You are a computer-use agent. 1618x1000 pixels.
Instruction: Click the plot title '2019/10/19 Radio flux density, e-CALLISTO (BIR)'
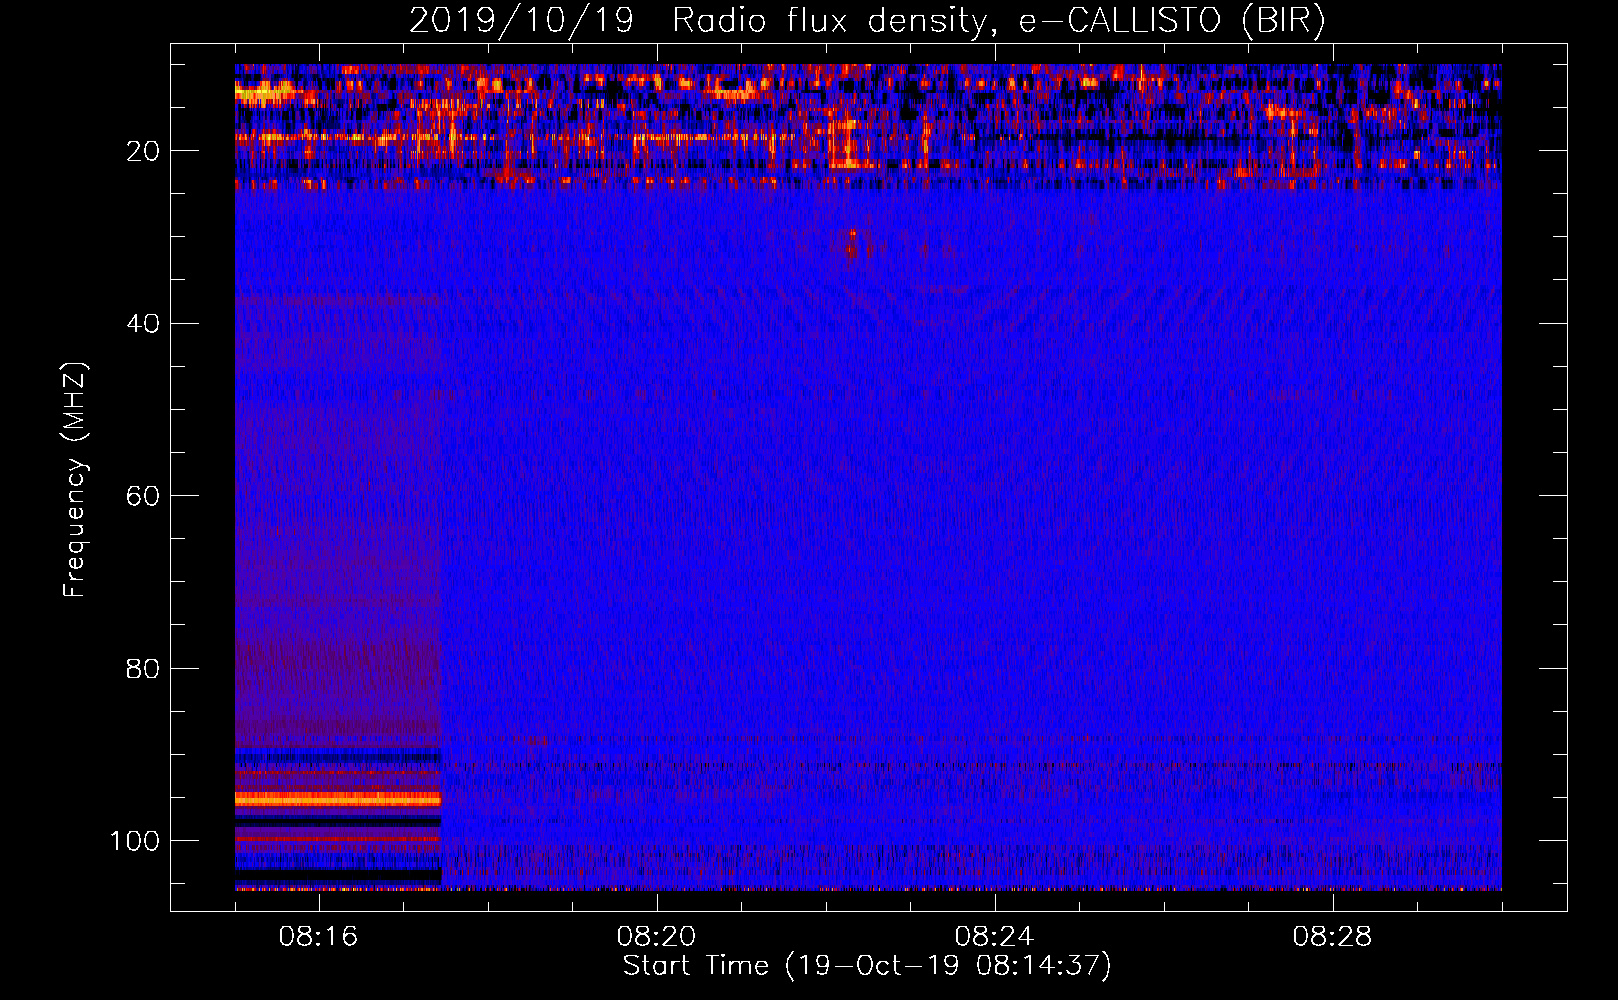(x=867, y=21)
